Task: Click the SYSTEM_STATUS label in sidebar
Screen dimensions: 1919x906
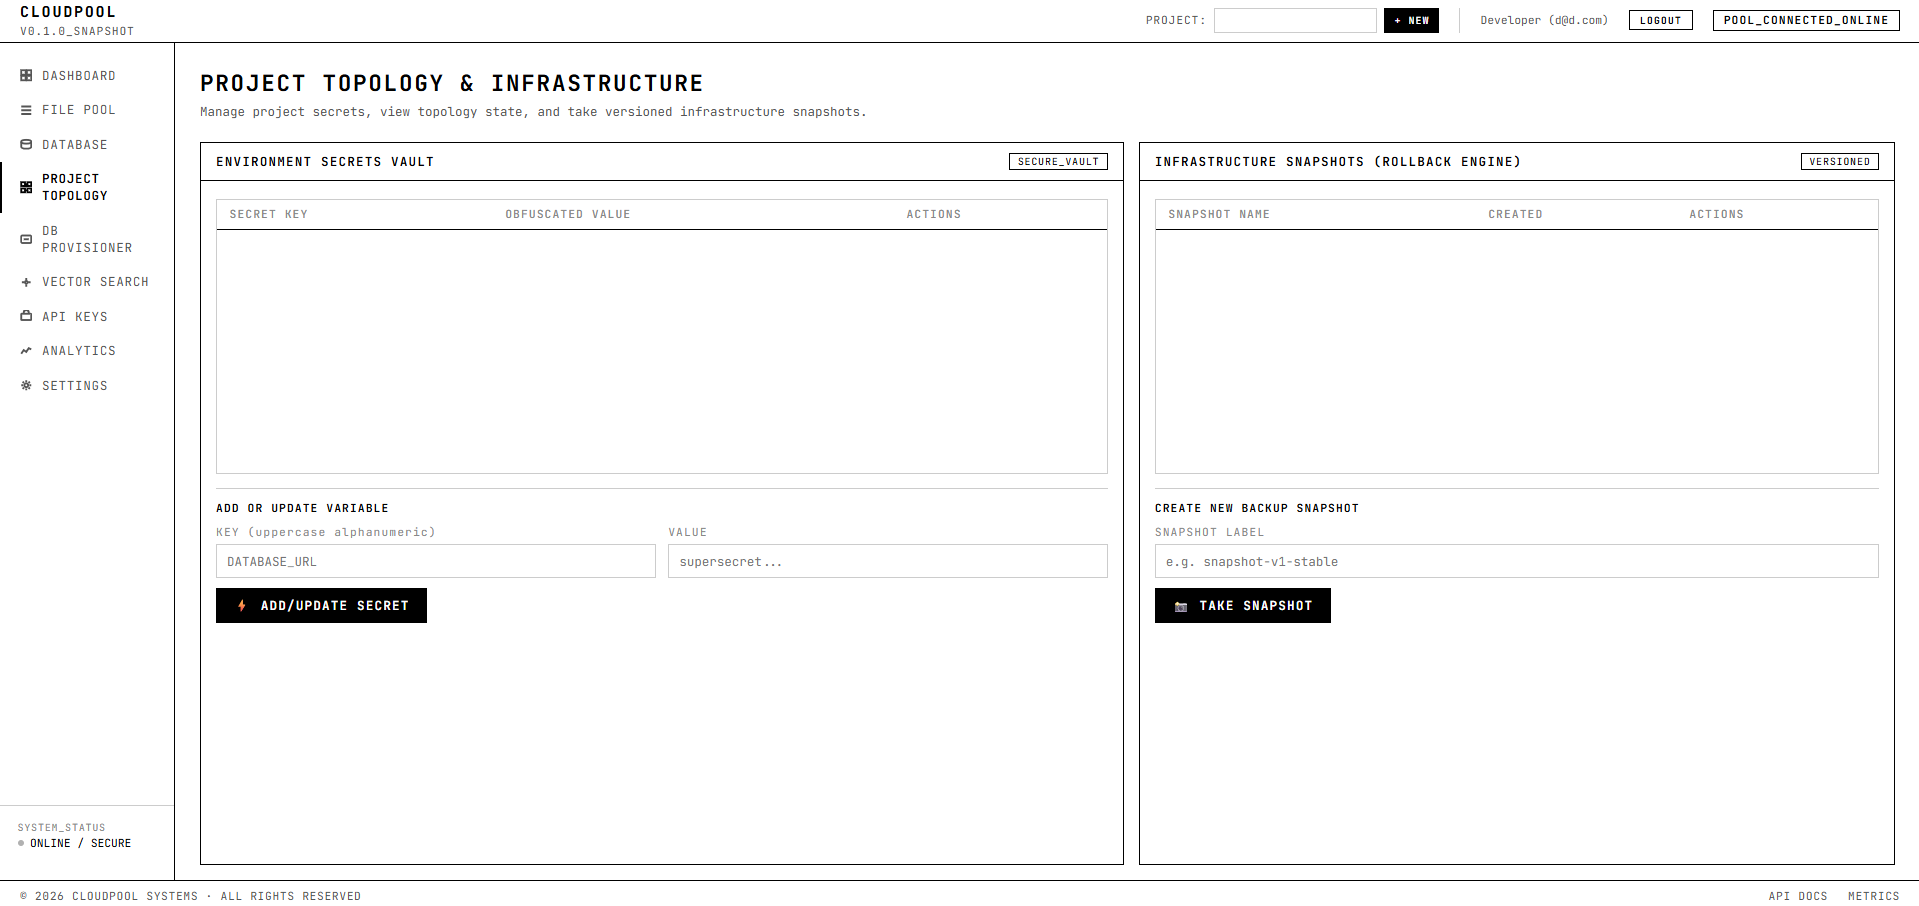Action: [x=61, y=828]
